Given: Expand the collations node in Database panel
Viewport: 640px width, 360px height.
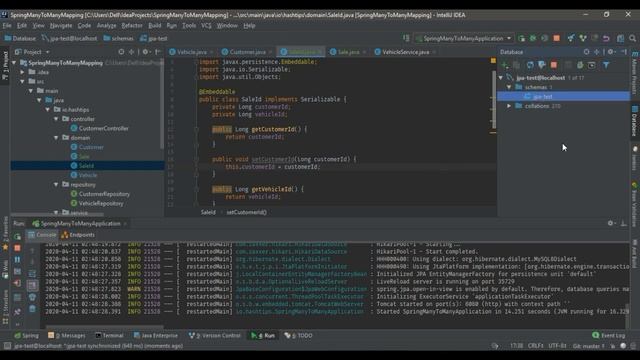Looking at the screenshot, I should click(x=509, y=106).
